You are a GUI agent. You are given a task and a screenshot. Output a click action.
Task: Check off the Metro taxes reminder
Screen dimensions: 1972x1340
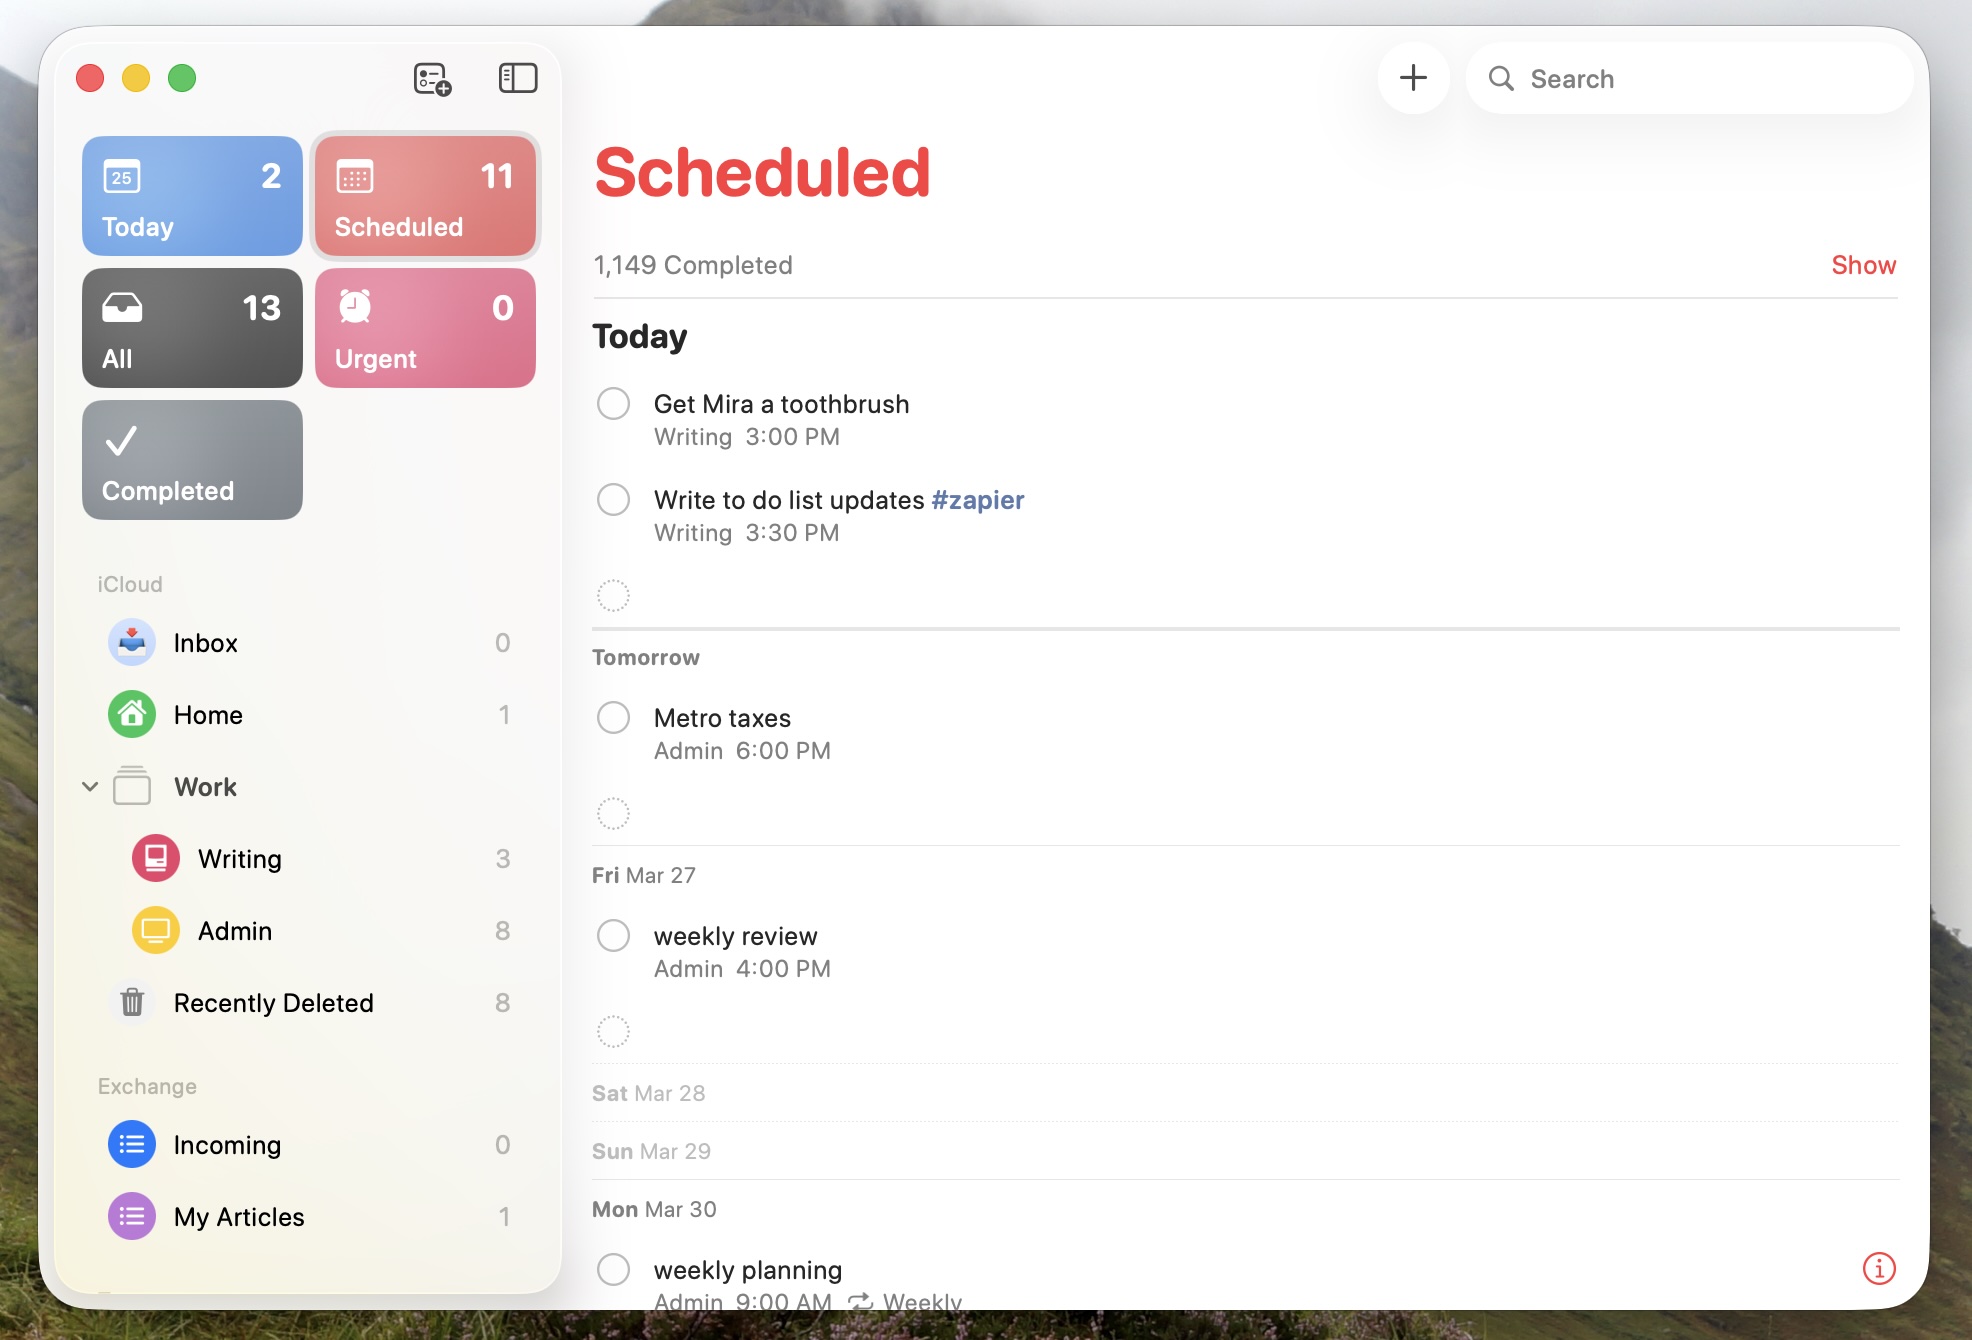tap(613, 716)
